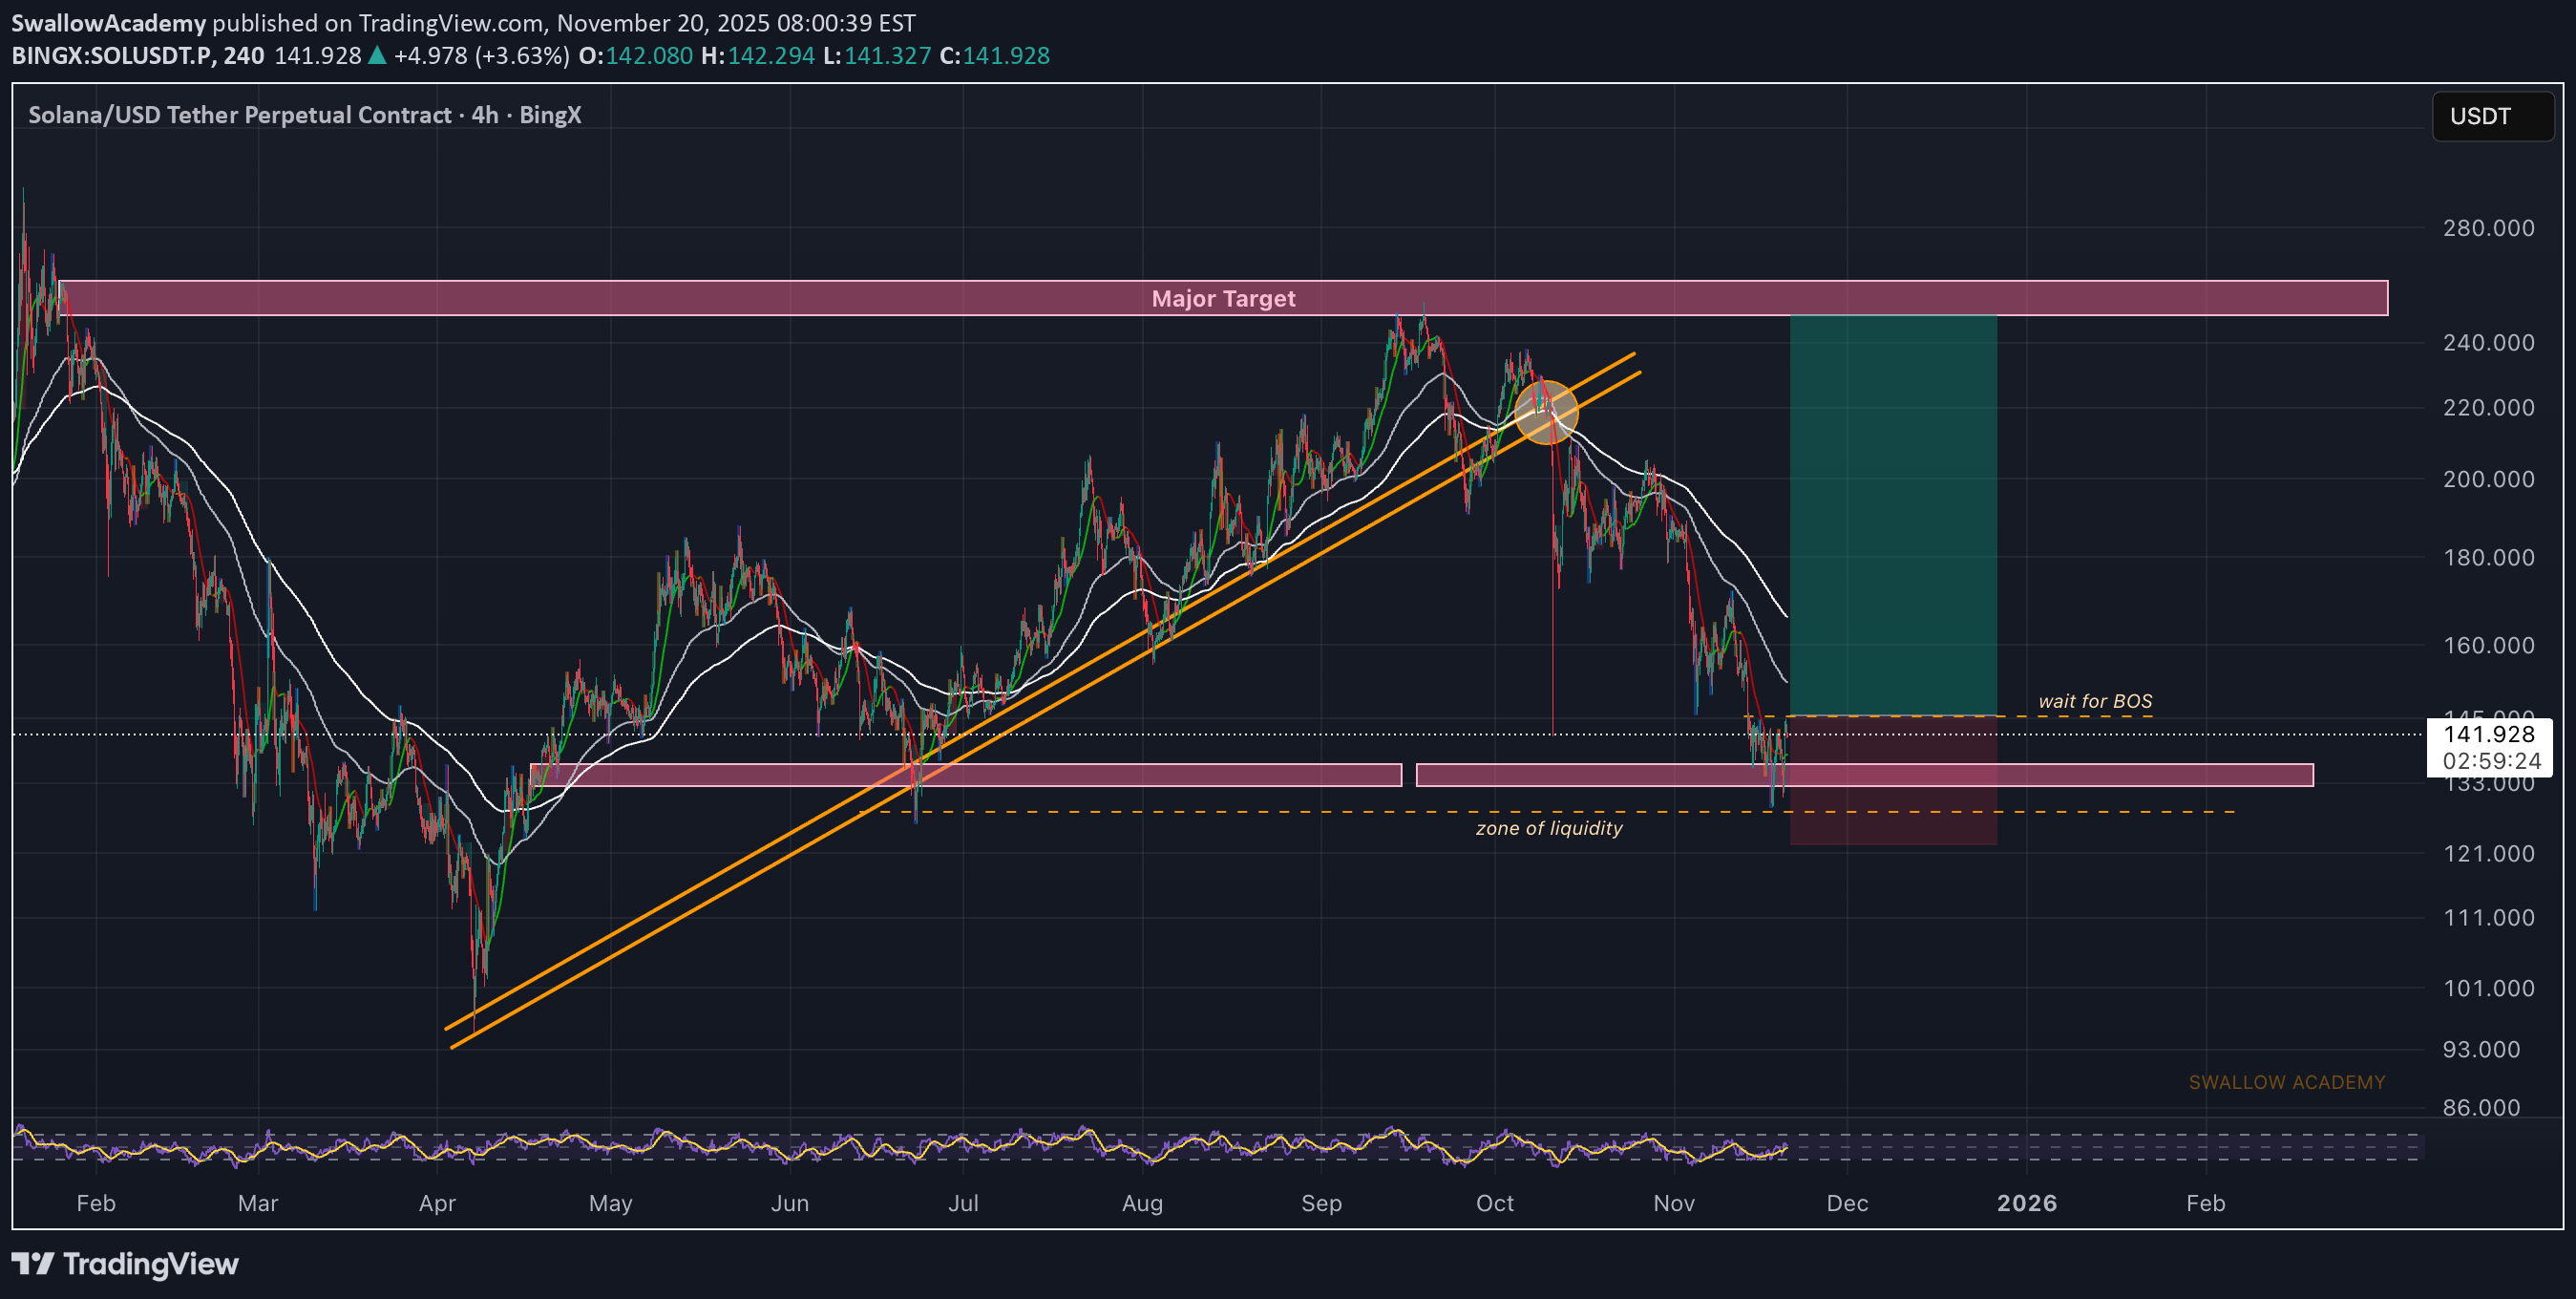Click the oscillator indicator pane at bottom
The height and width of the screenshot is (1299, 2576).
pyautogui.click(x=1000, y=1147)
